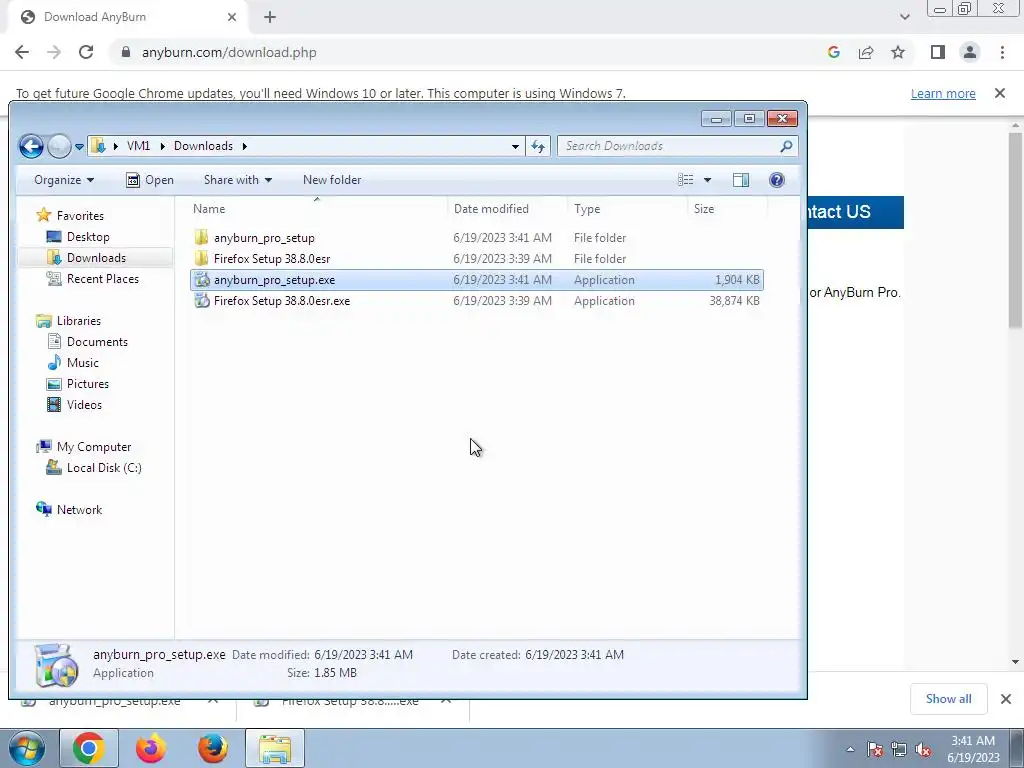Open the Videos library
Viewport: 1024px width, 768px height.
(x=84, y=404)
